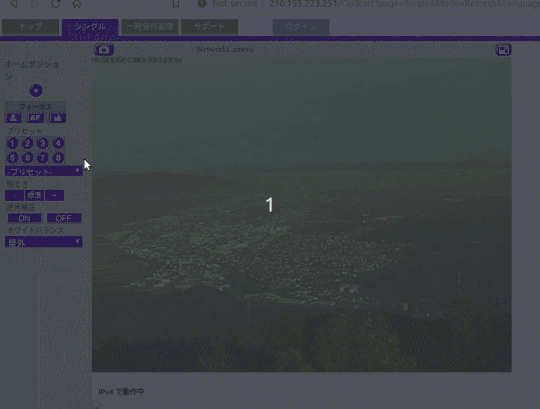Reload the page with the refresh icon

[55, 4]
